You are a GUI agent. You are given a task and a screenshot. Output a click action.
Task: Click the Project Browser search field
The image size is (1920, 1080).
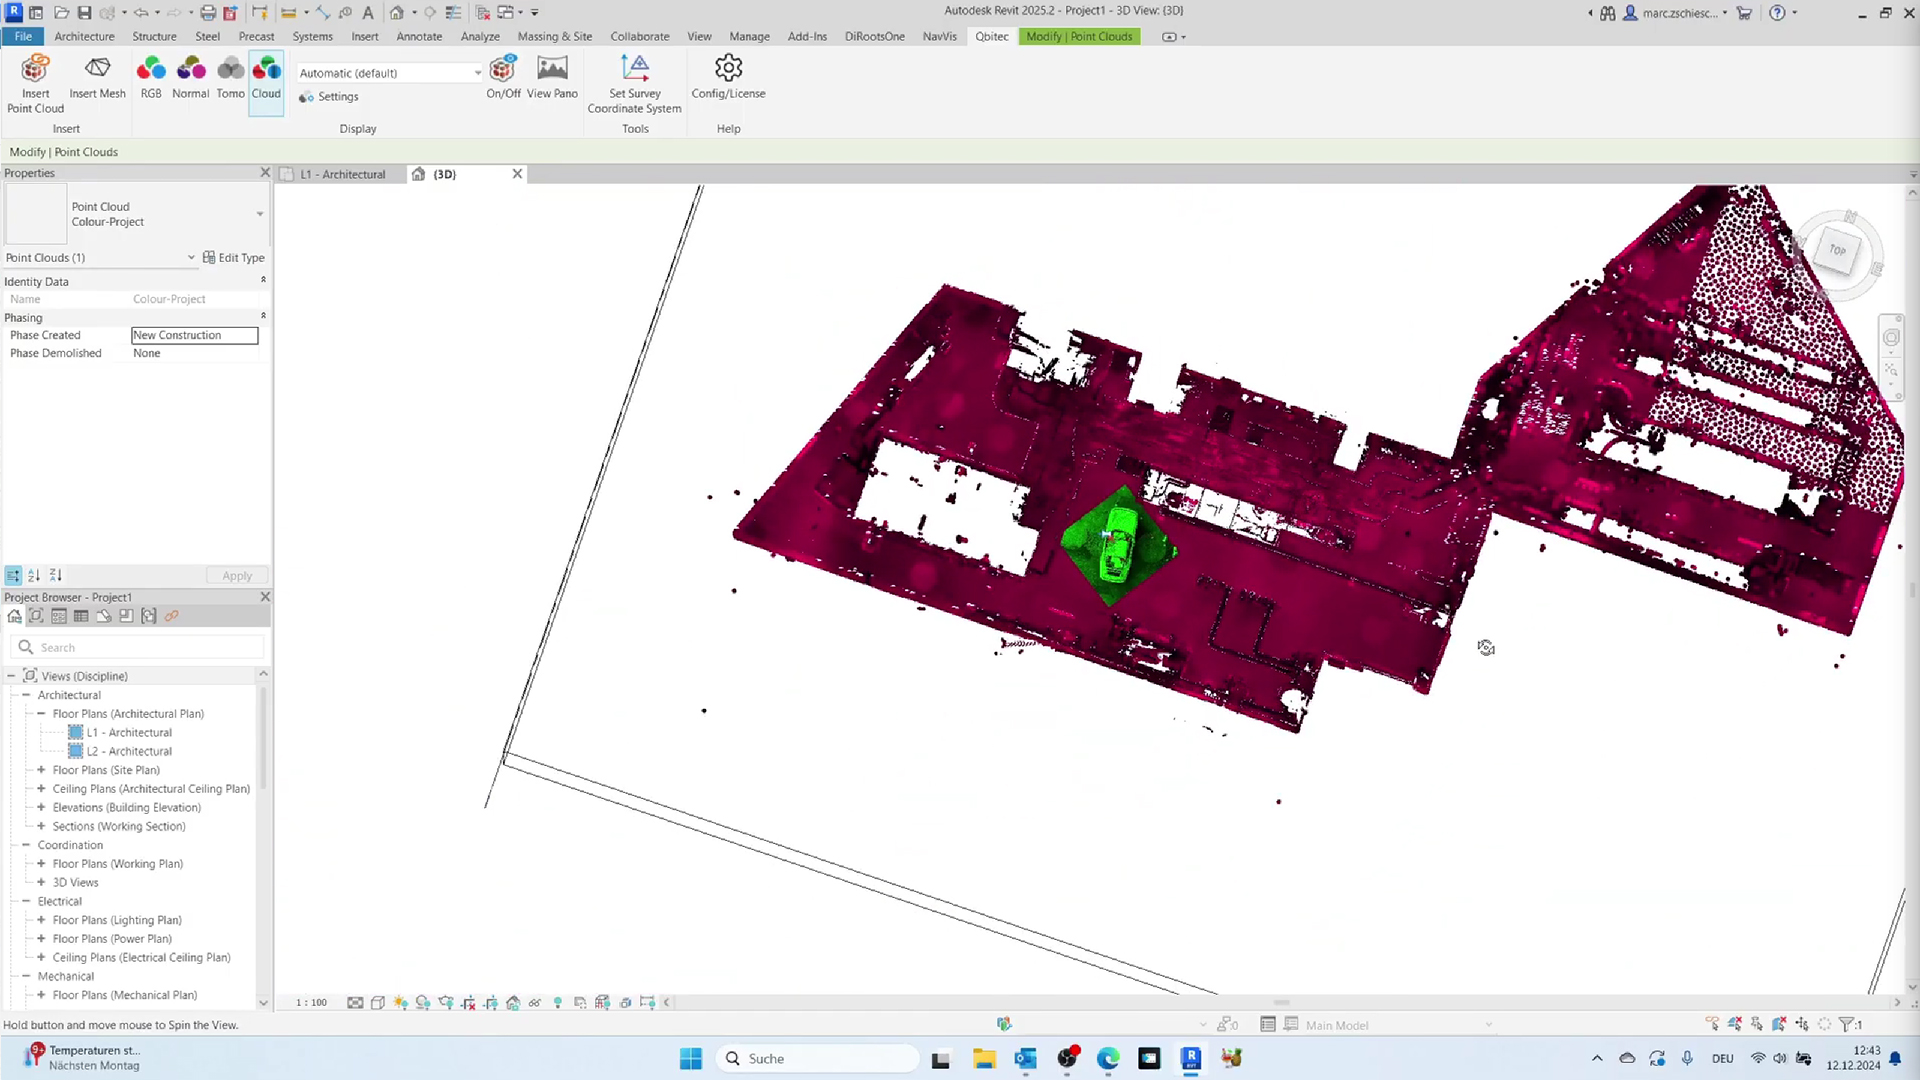(138, 647)
